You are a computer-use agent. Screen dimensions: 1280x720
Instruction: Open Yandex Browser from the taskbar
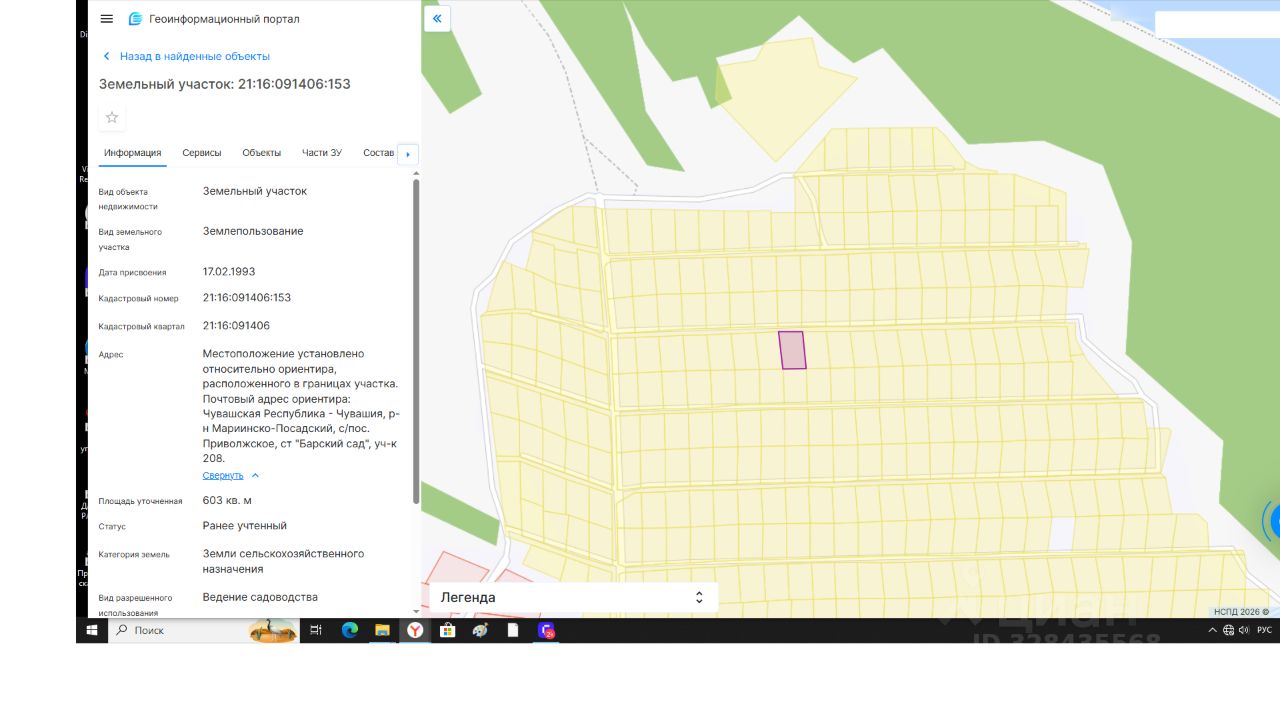(414, 630)
